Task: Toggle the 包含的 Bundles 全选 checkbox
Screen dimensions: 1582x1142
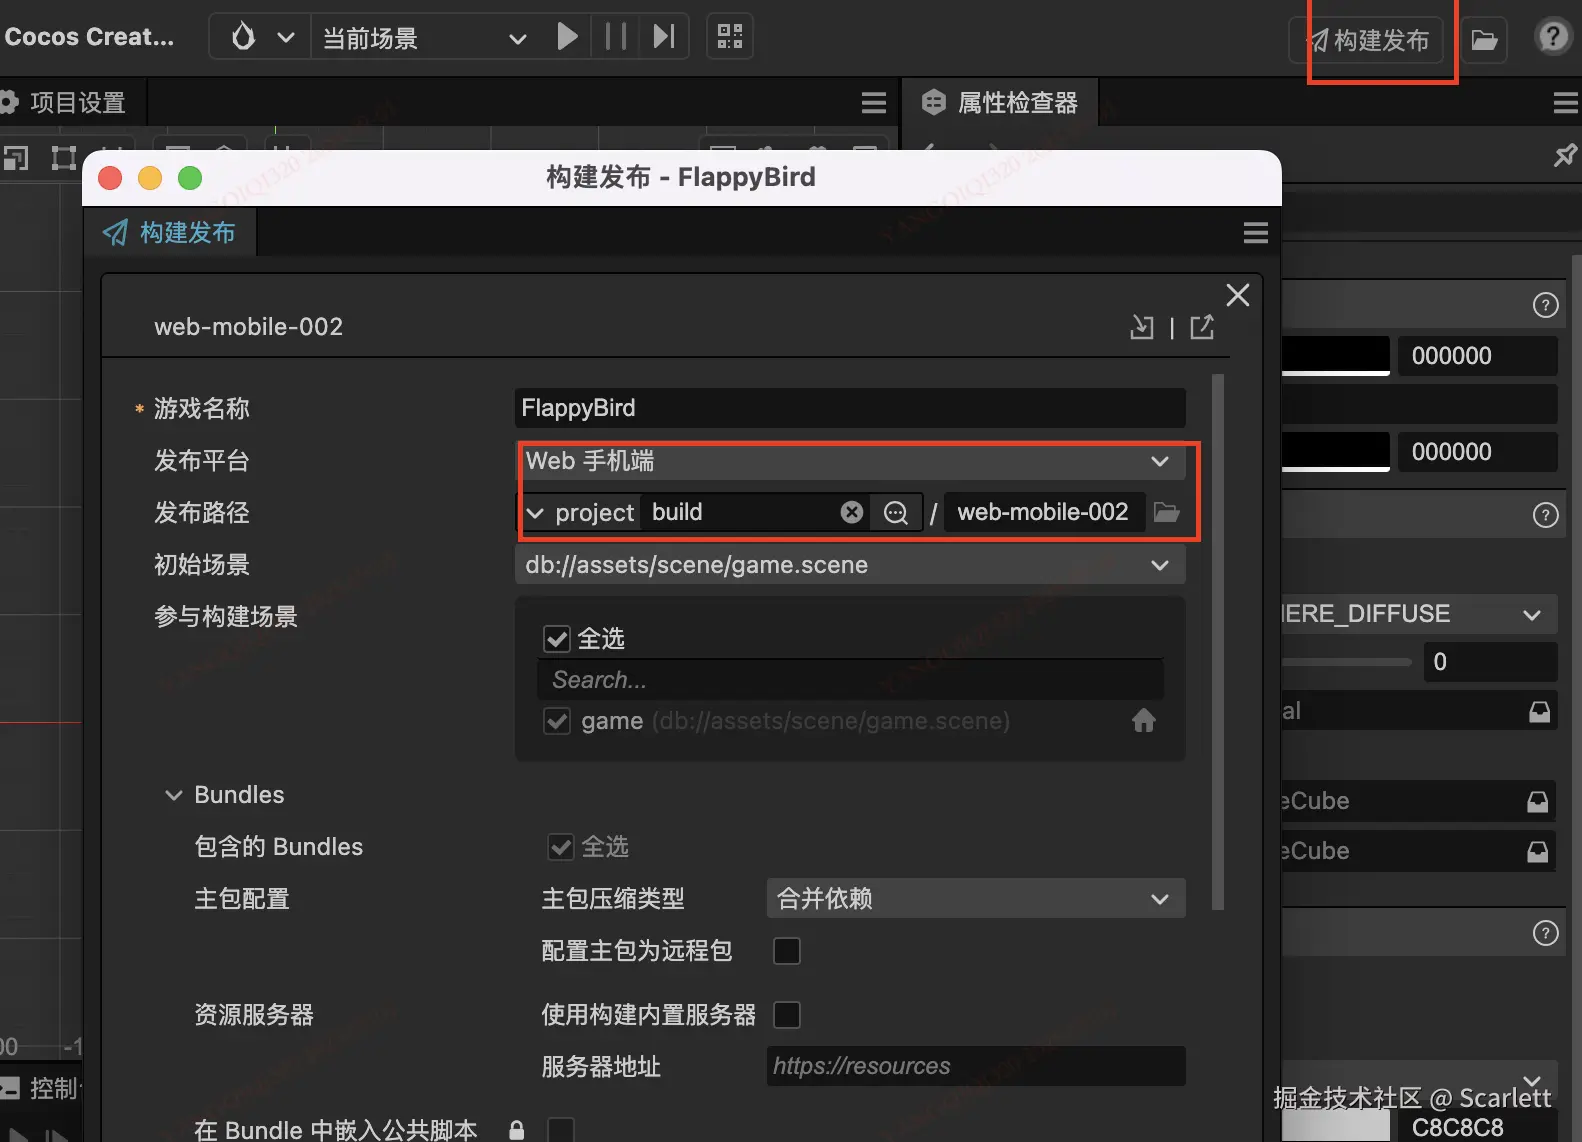Action: tap(561, 847)
